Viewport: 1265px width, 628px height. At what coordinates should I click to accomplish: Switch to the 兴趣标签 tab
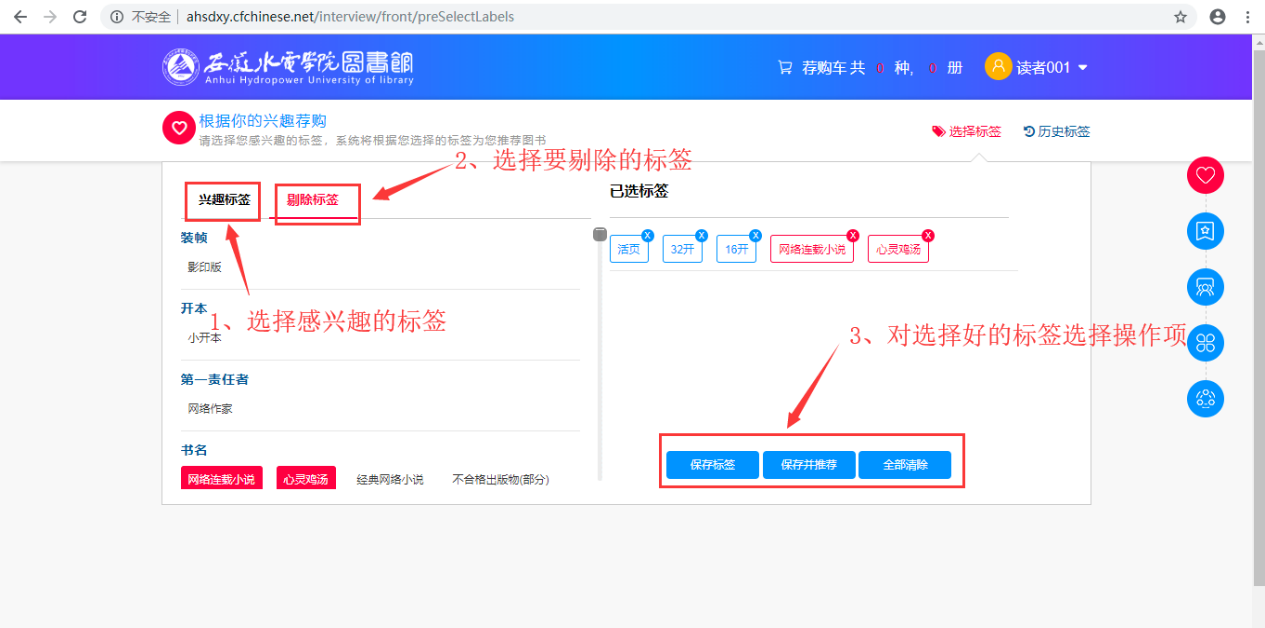pyautogui.click(x=224, y=200)
